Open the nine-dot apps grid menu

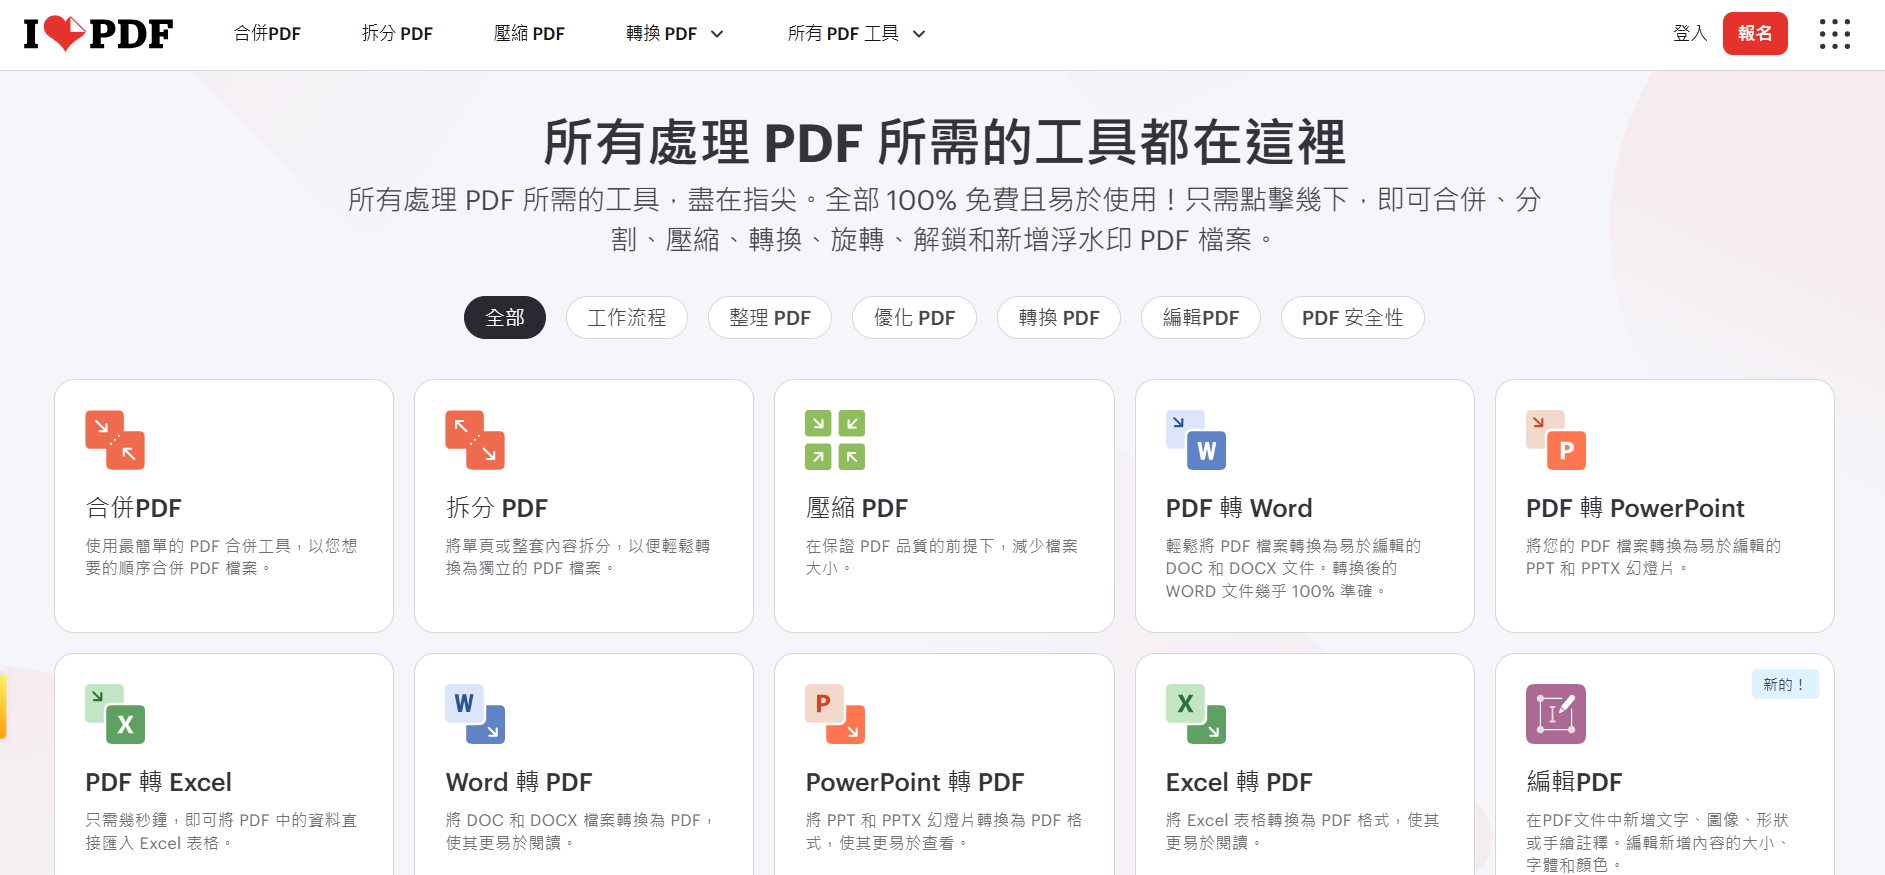(x=1835, y=34)
